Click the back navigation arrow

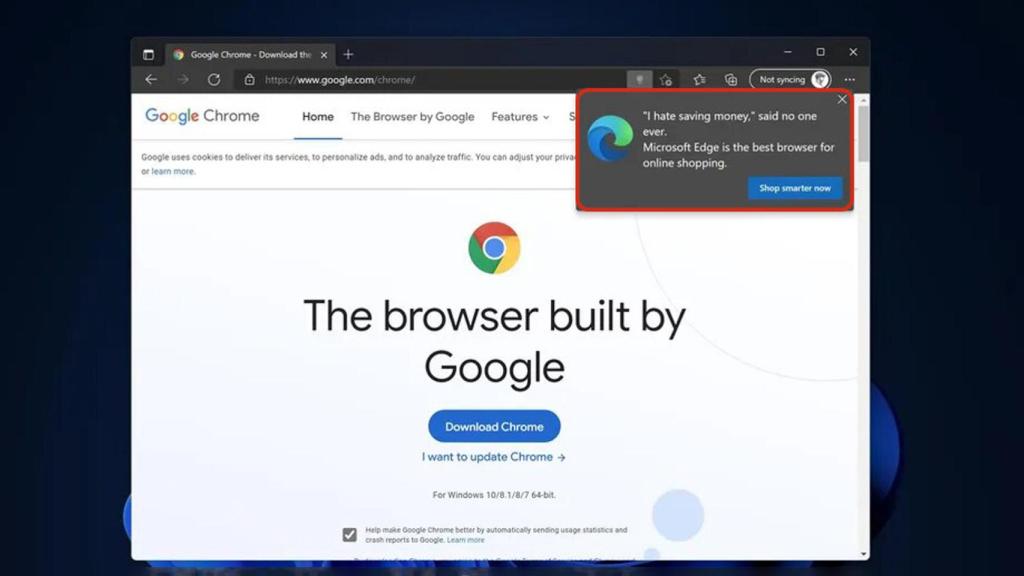point(150,79)
